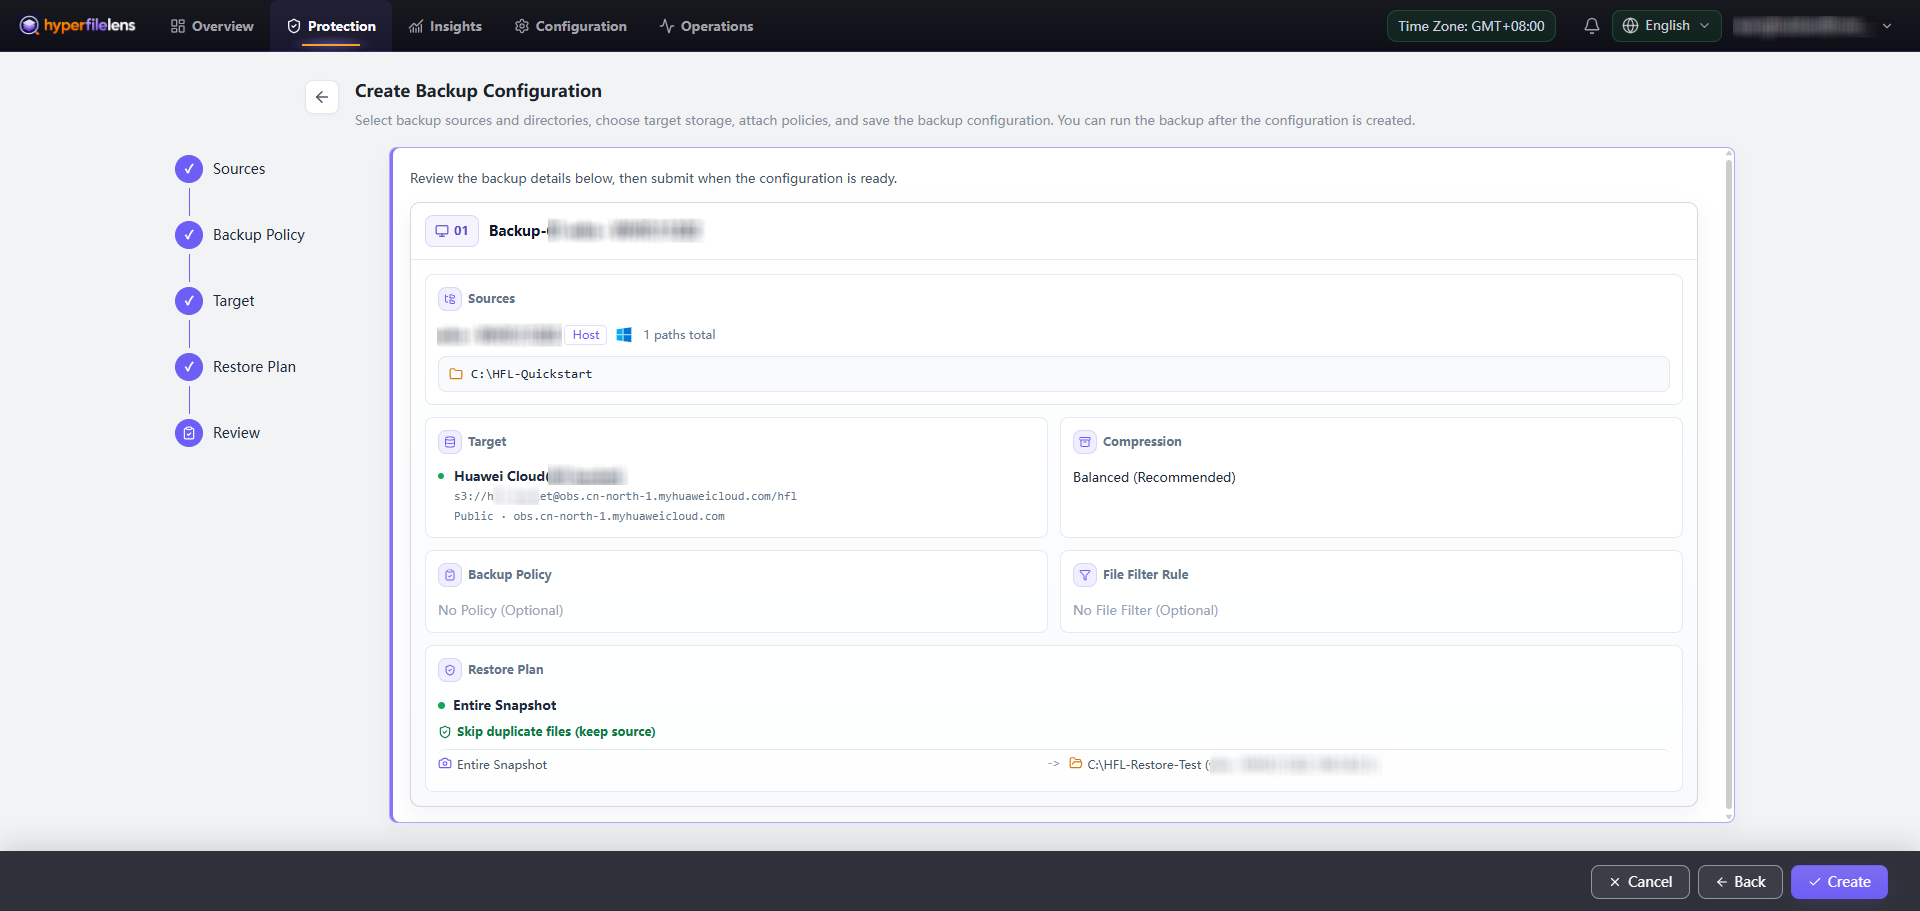Click the Balanced (Recommended) compression value
This screenshot has width=1920, height=911.
click(1154, 478)
